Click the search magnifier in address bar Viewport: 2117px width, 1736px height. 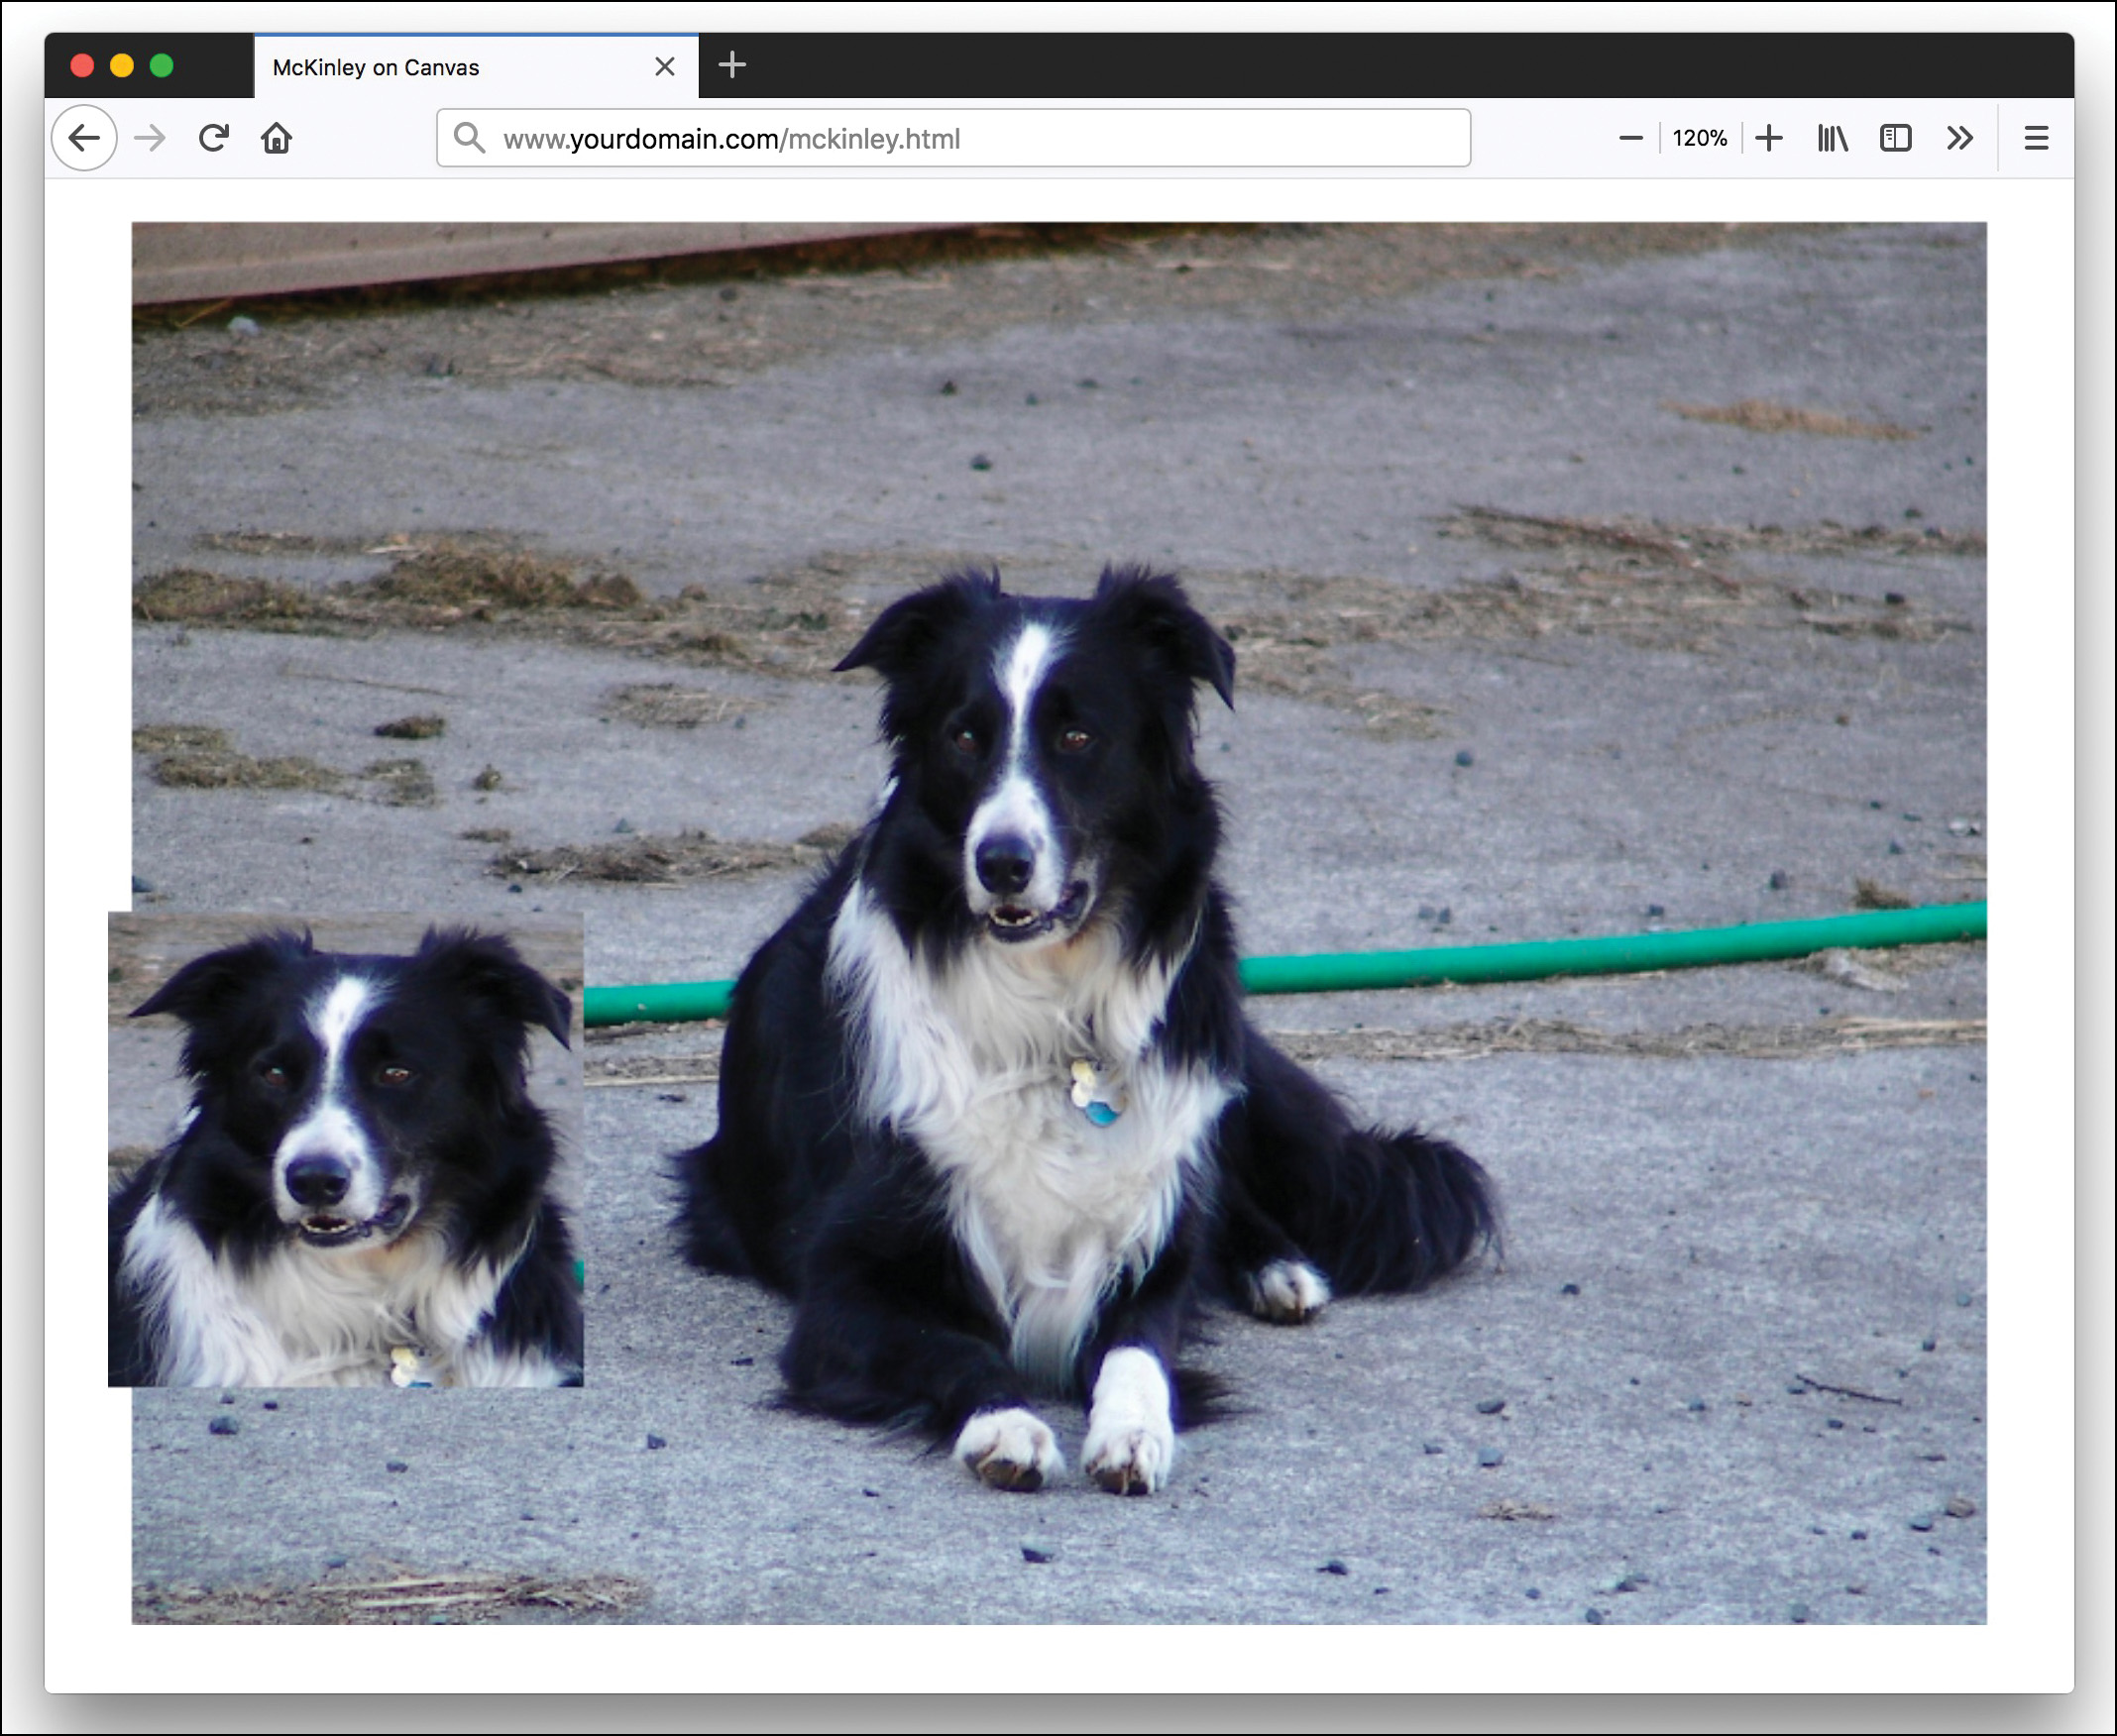tap(468, 138)
